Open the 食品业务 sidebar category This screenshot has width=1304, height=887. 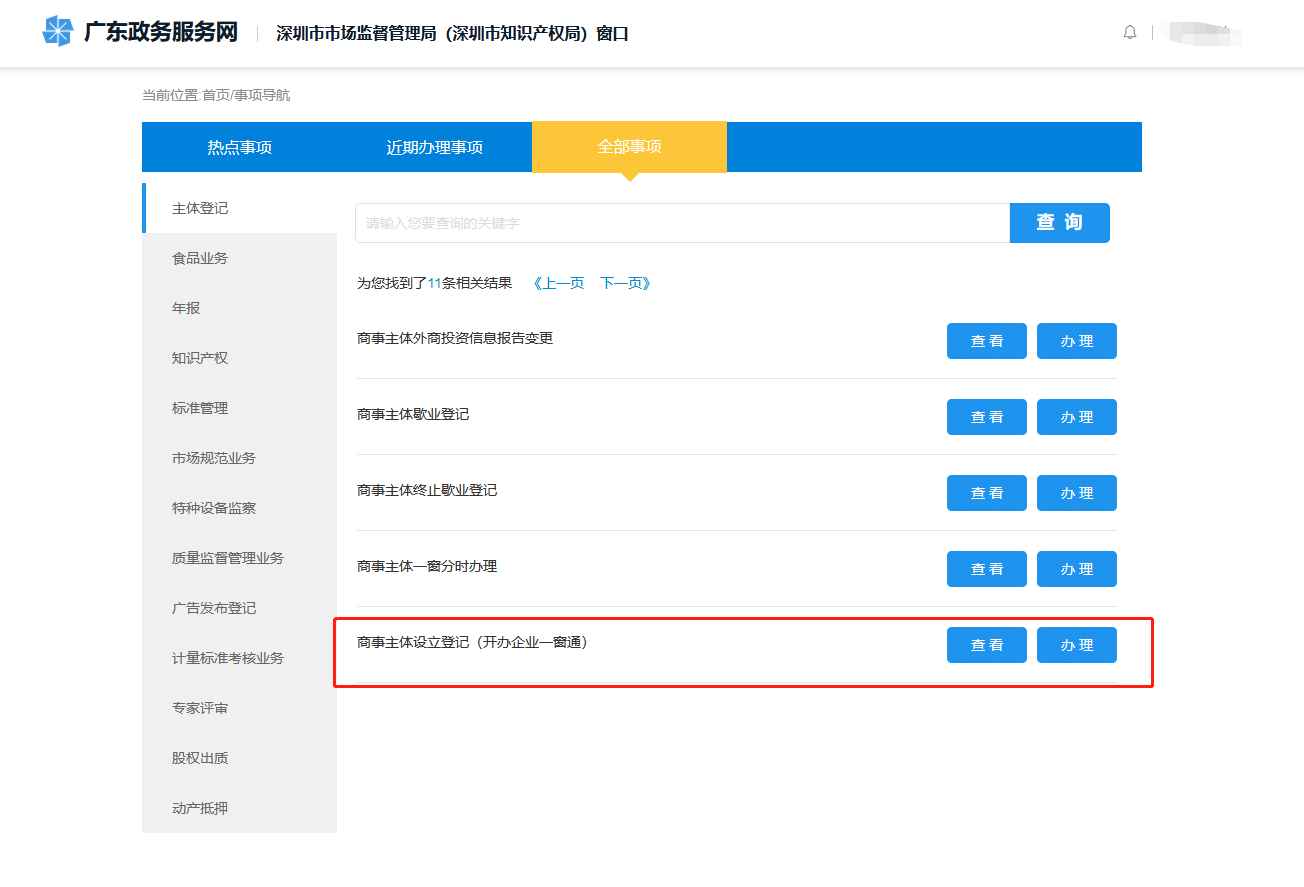click(x=240, y=258)
